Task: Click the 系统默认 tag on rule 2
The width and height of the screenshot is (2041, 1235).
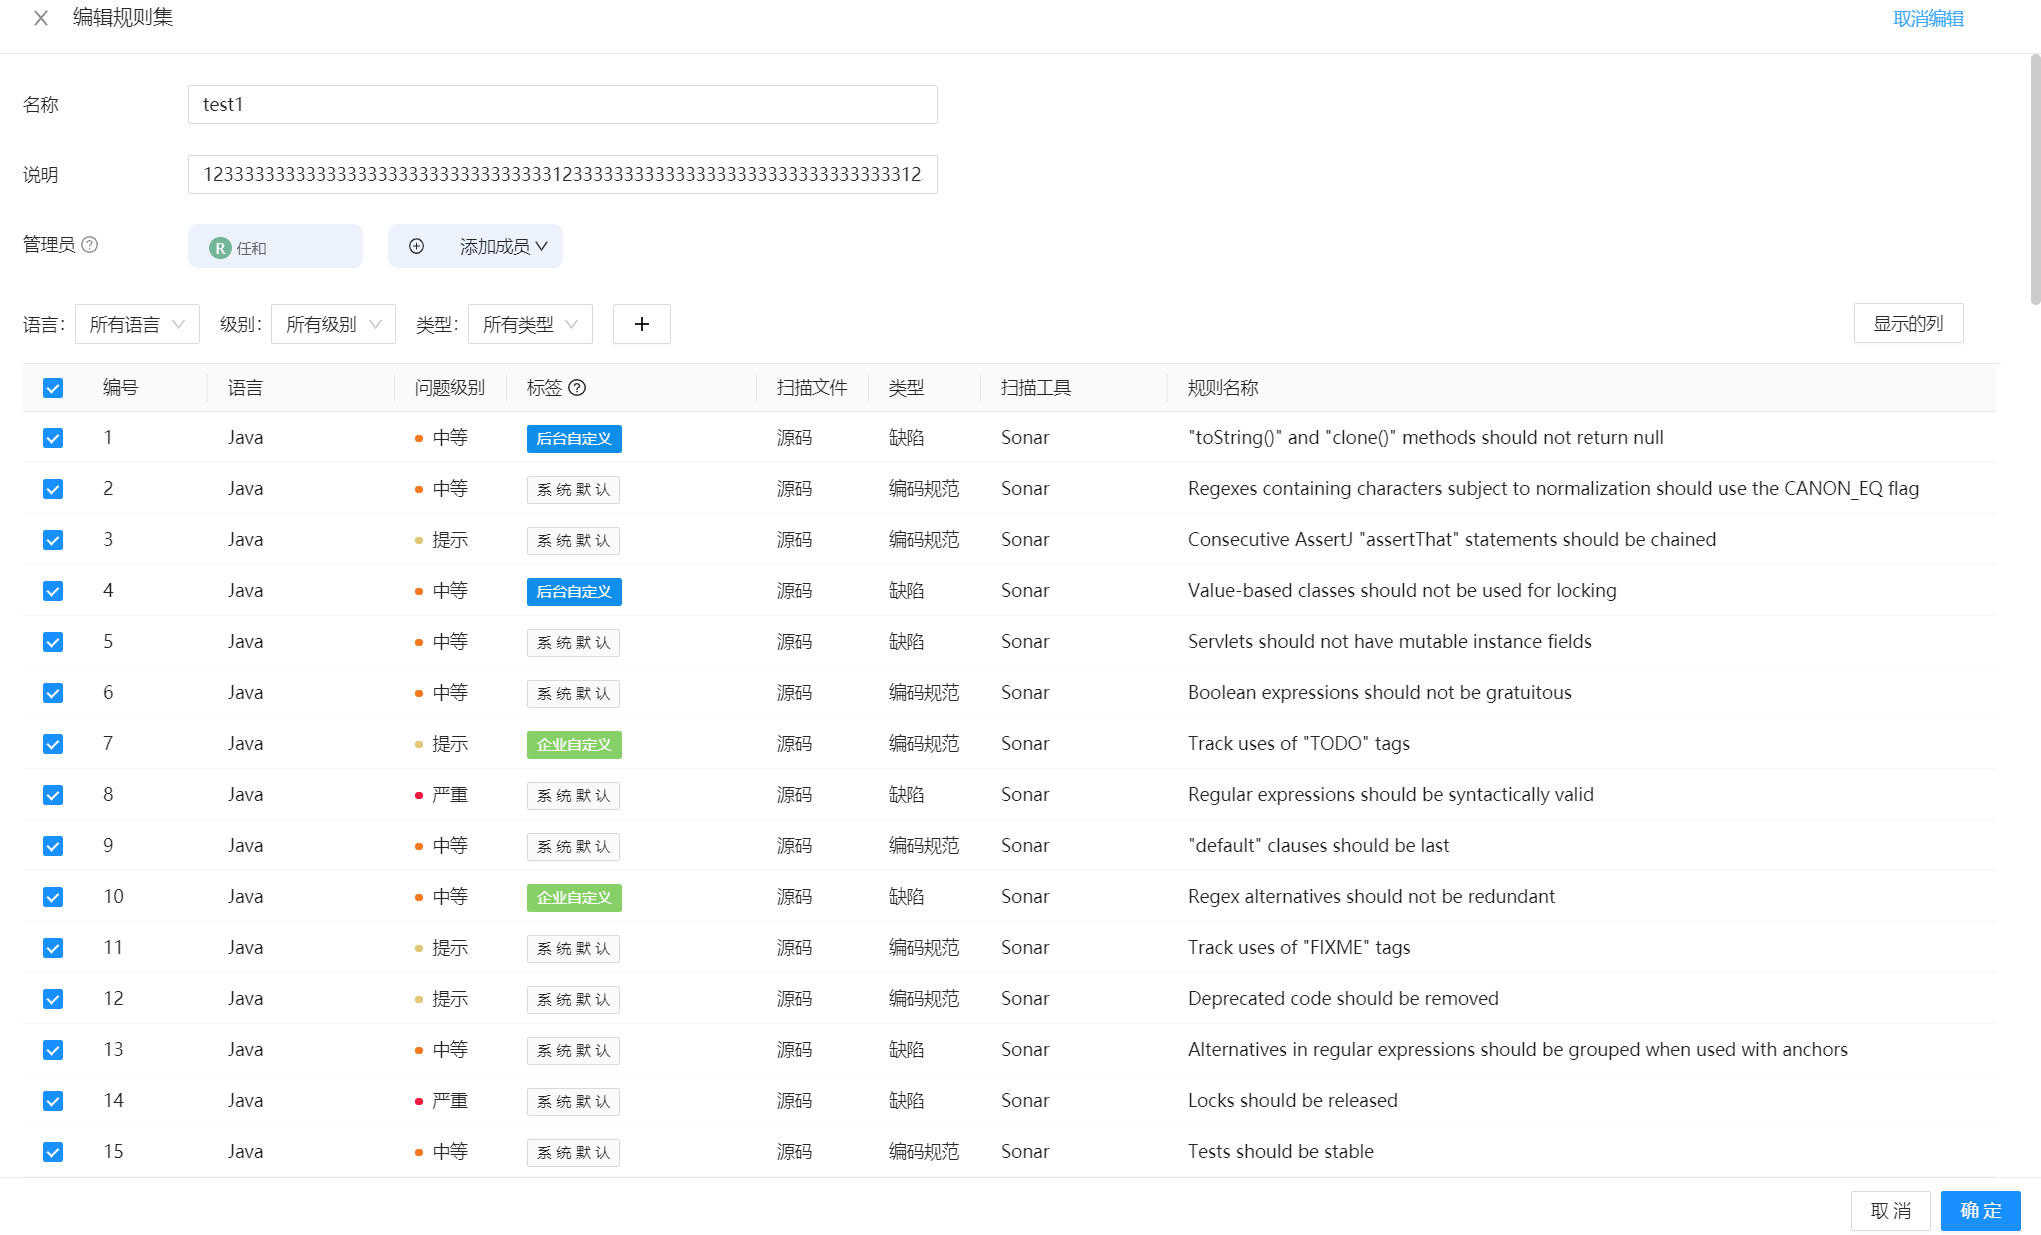Action: click(573, 490)
